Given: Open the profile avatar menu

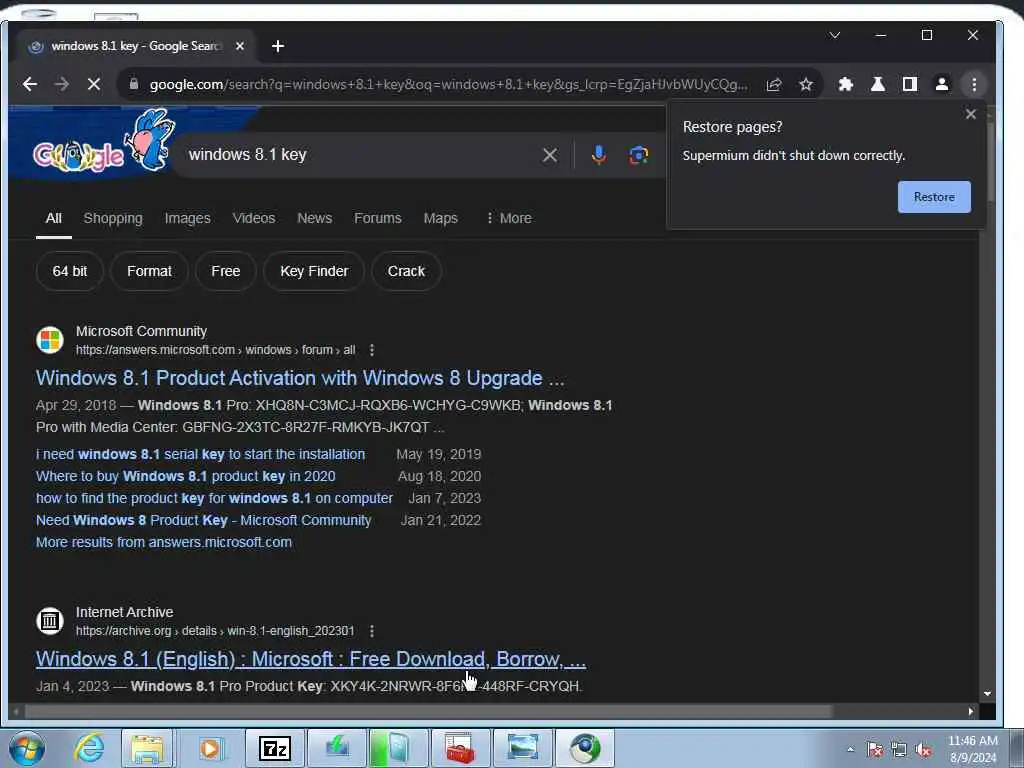Looking at the screenshot, I should (x=942, y=84).
